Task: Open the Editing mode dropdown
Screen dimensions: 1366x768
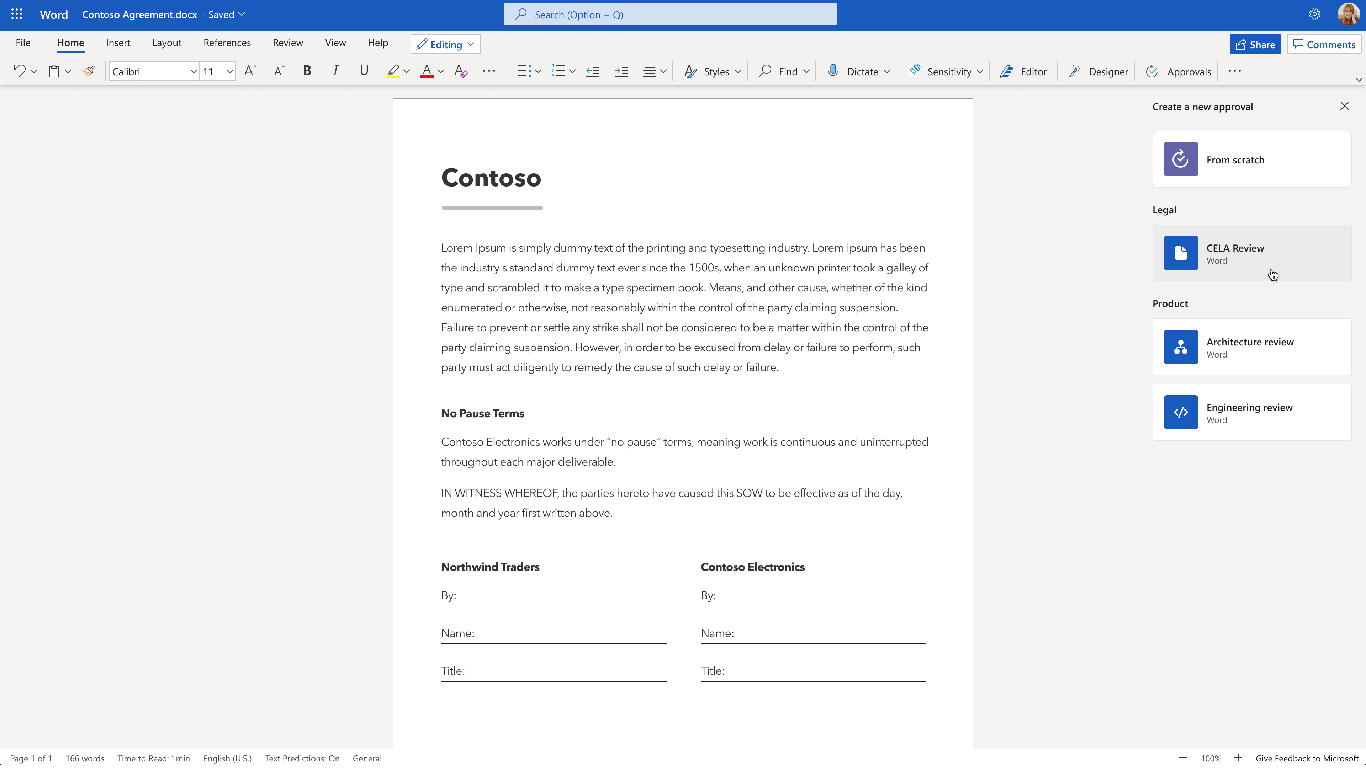Action: click(446, 44)
